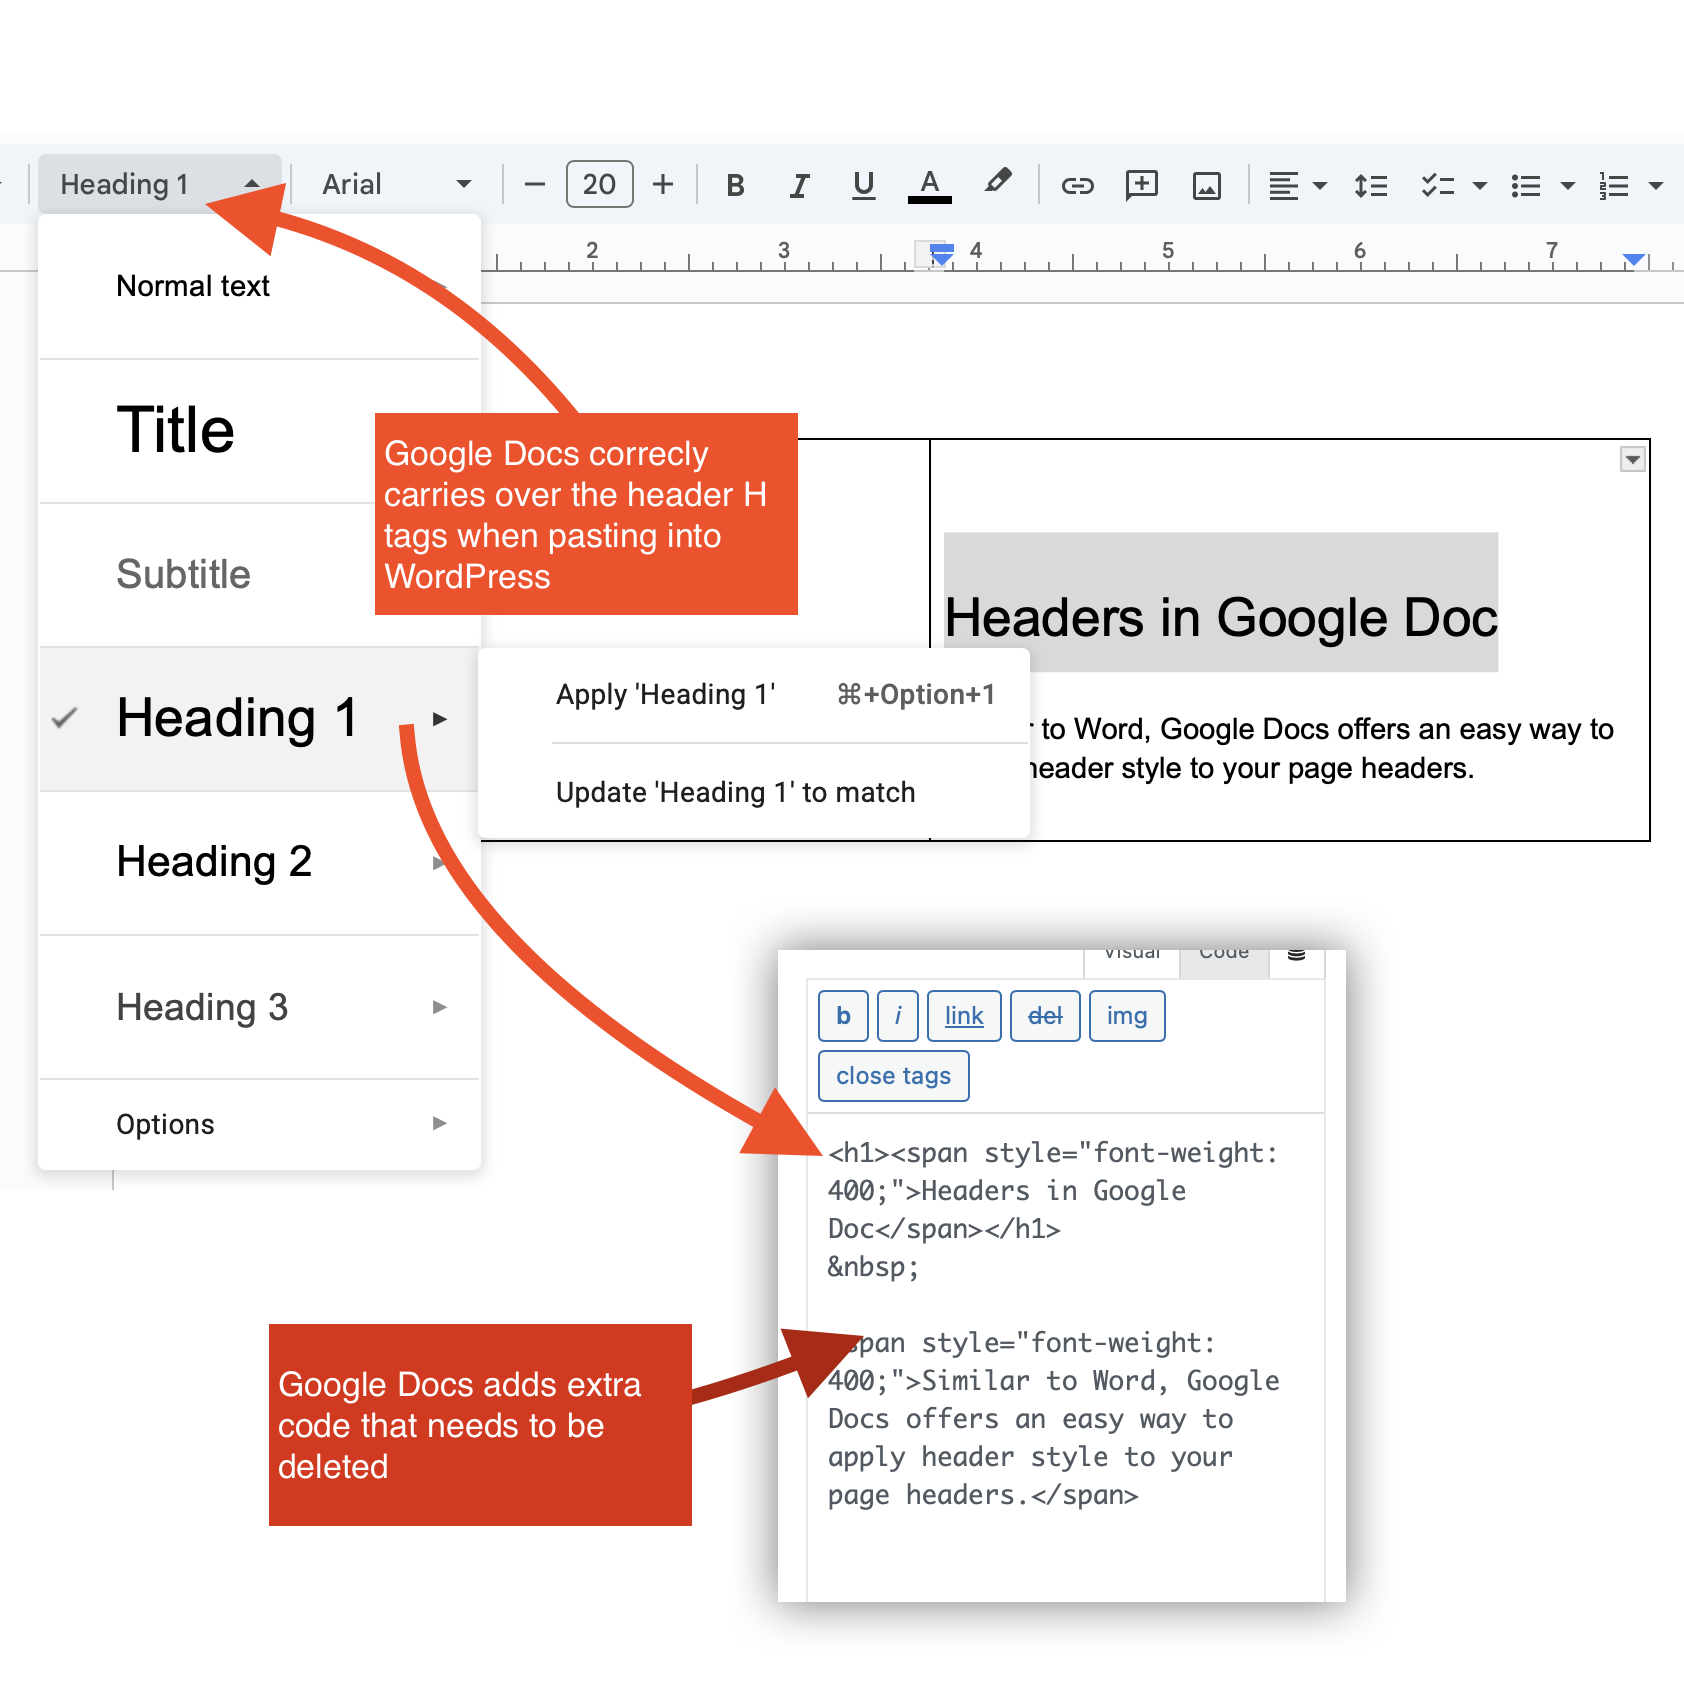Viewport: 1684px width, 1700px height.
Task: Click the checklist icon
Action: 1438,186
